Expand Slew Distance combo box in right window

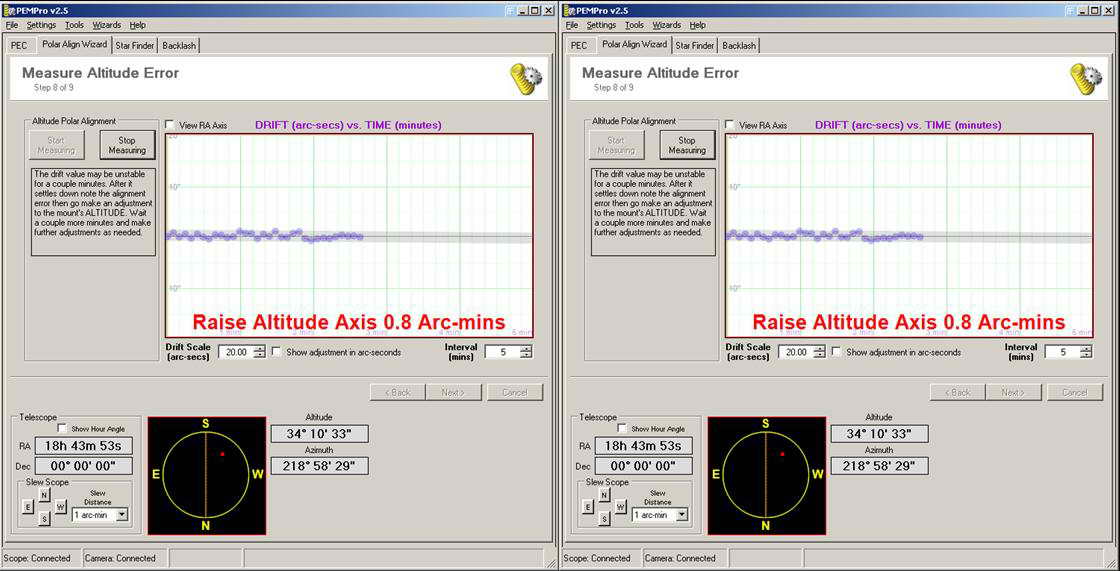(682, 514)
